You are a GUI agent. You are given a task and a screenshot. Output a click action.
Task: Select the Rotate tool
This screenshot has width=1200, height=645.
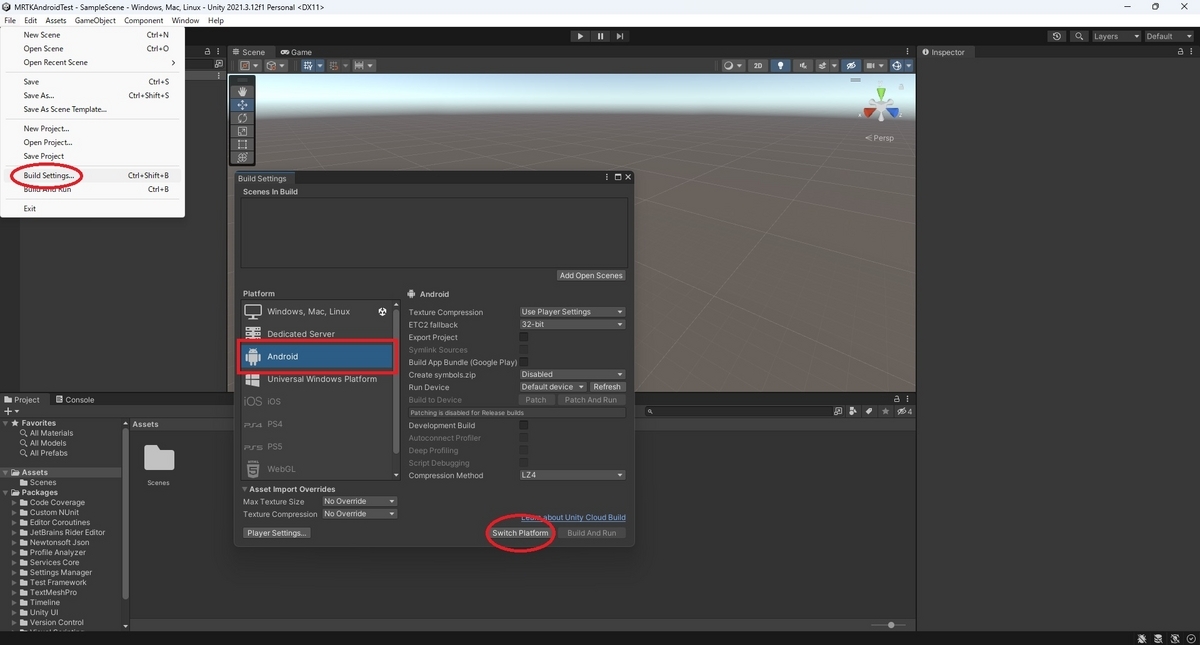[x=241, y=118]
